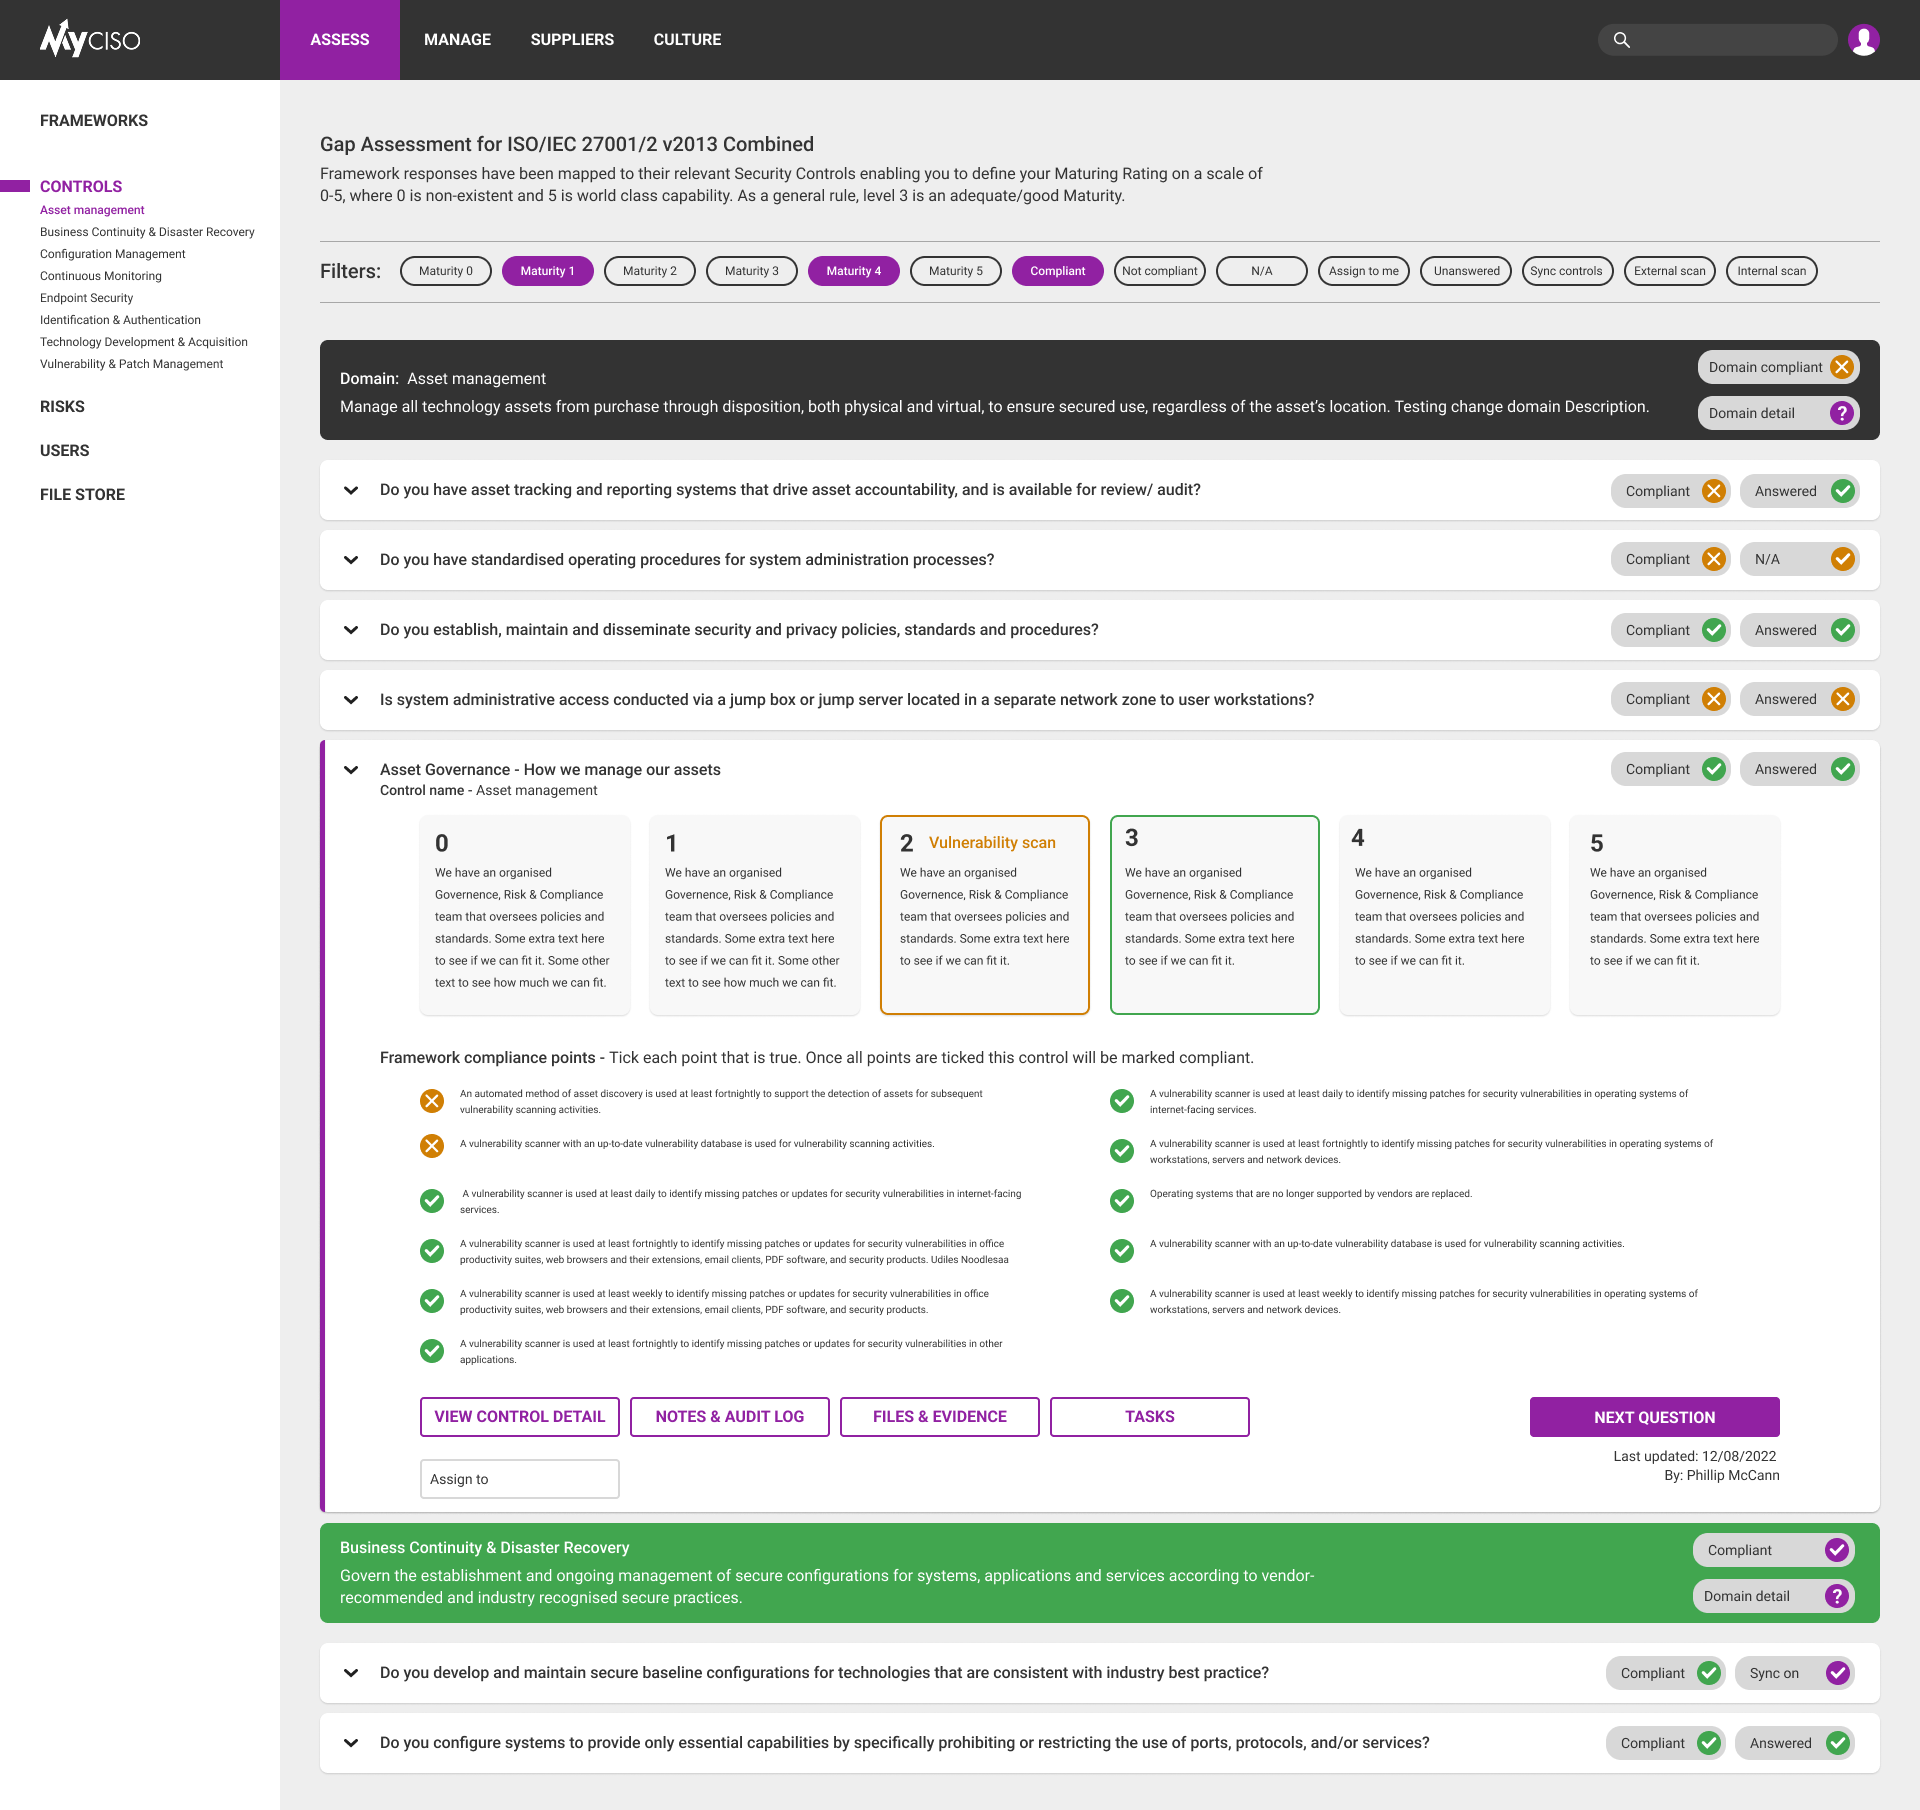1920x1810 pixels.
Task: Click orange N/A check icon
Action: [1842, 559]
